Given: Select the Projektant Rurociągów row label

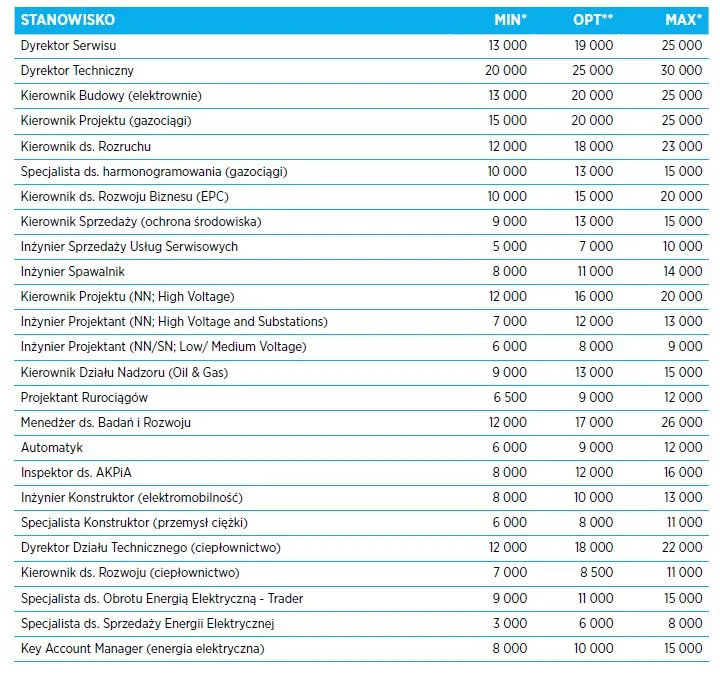Looking at the screenshot, I should pos(84,398).
